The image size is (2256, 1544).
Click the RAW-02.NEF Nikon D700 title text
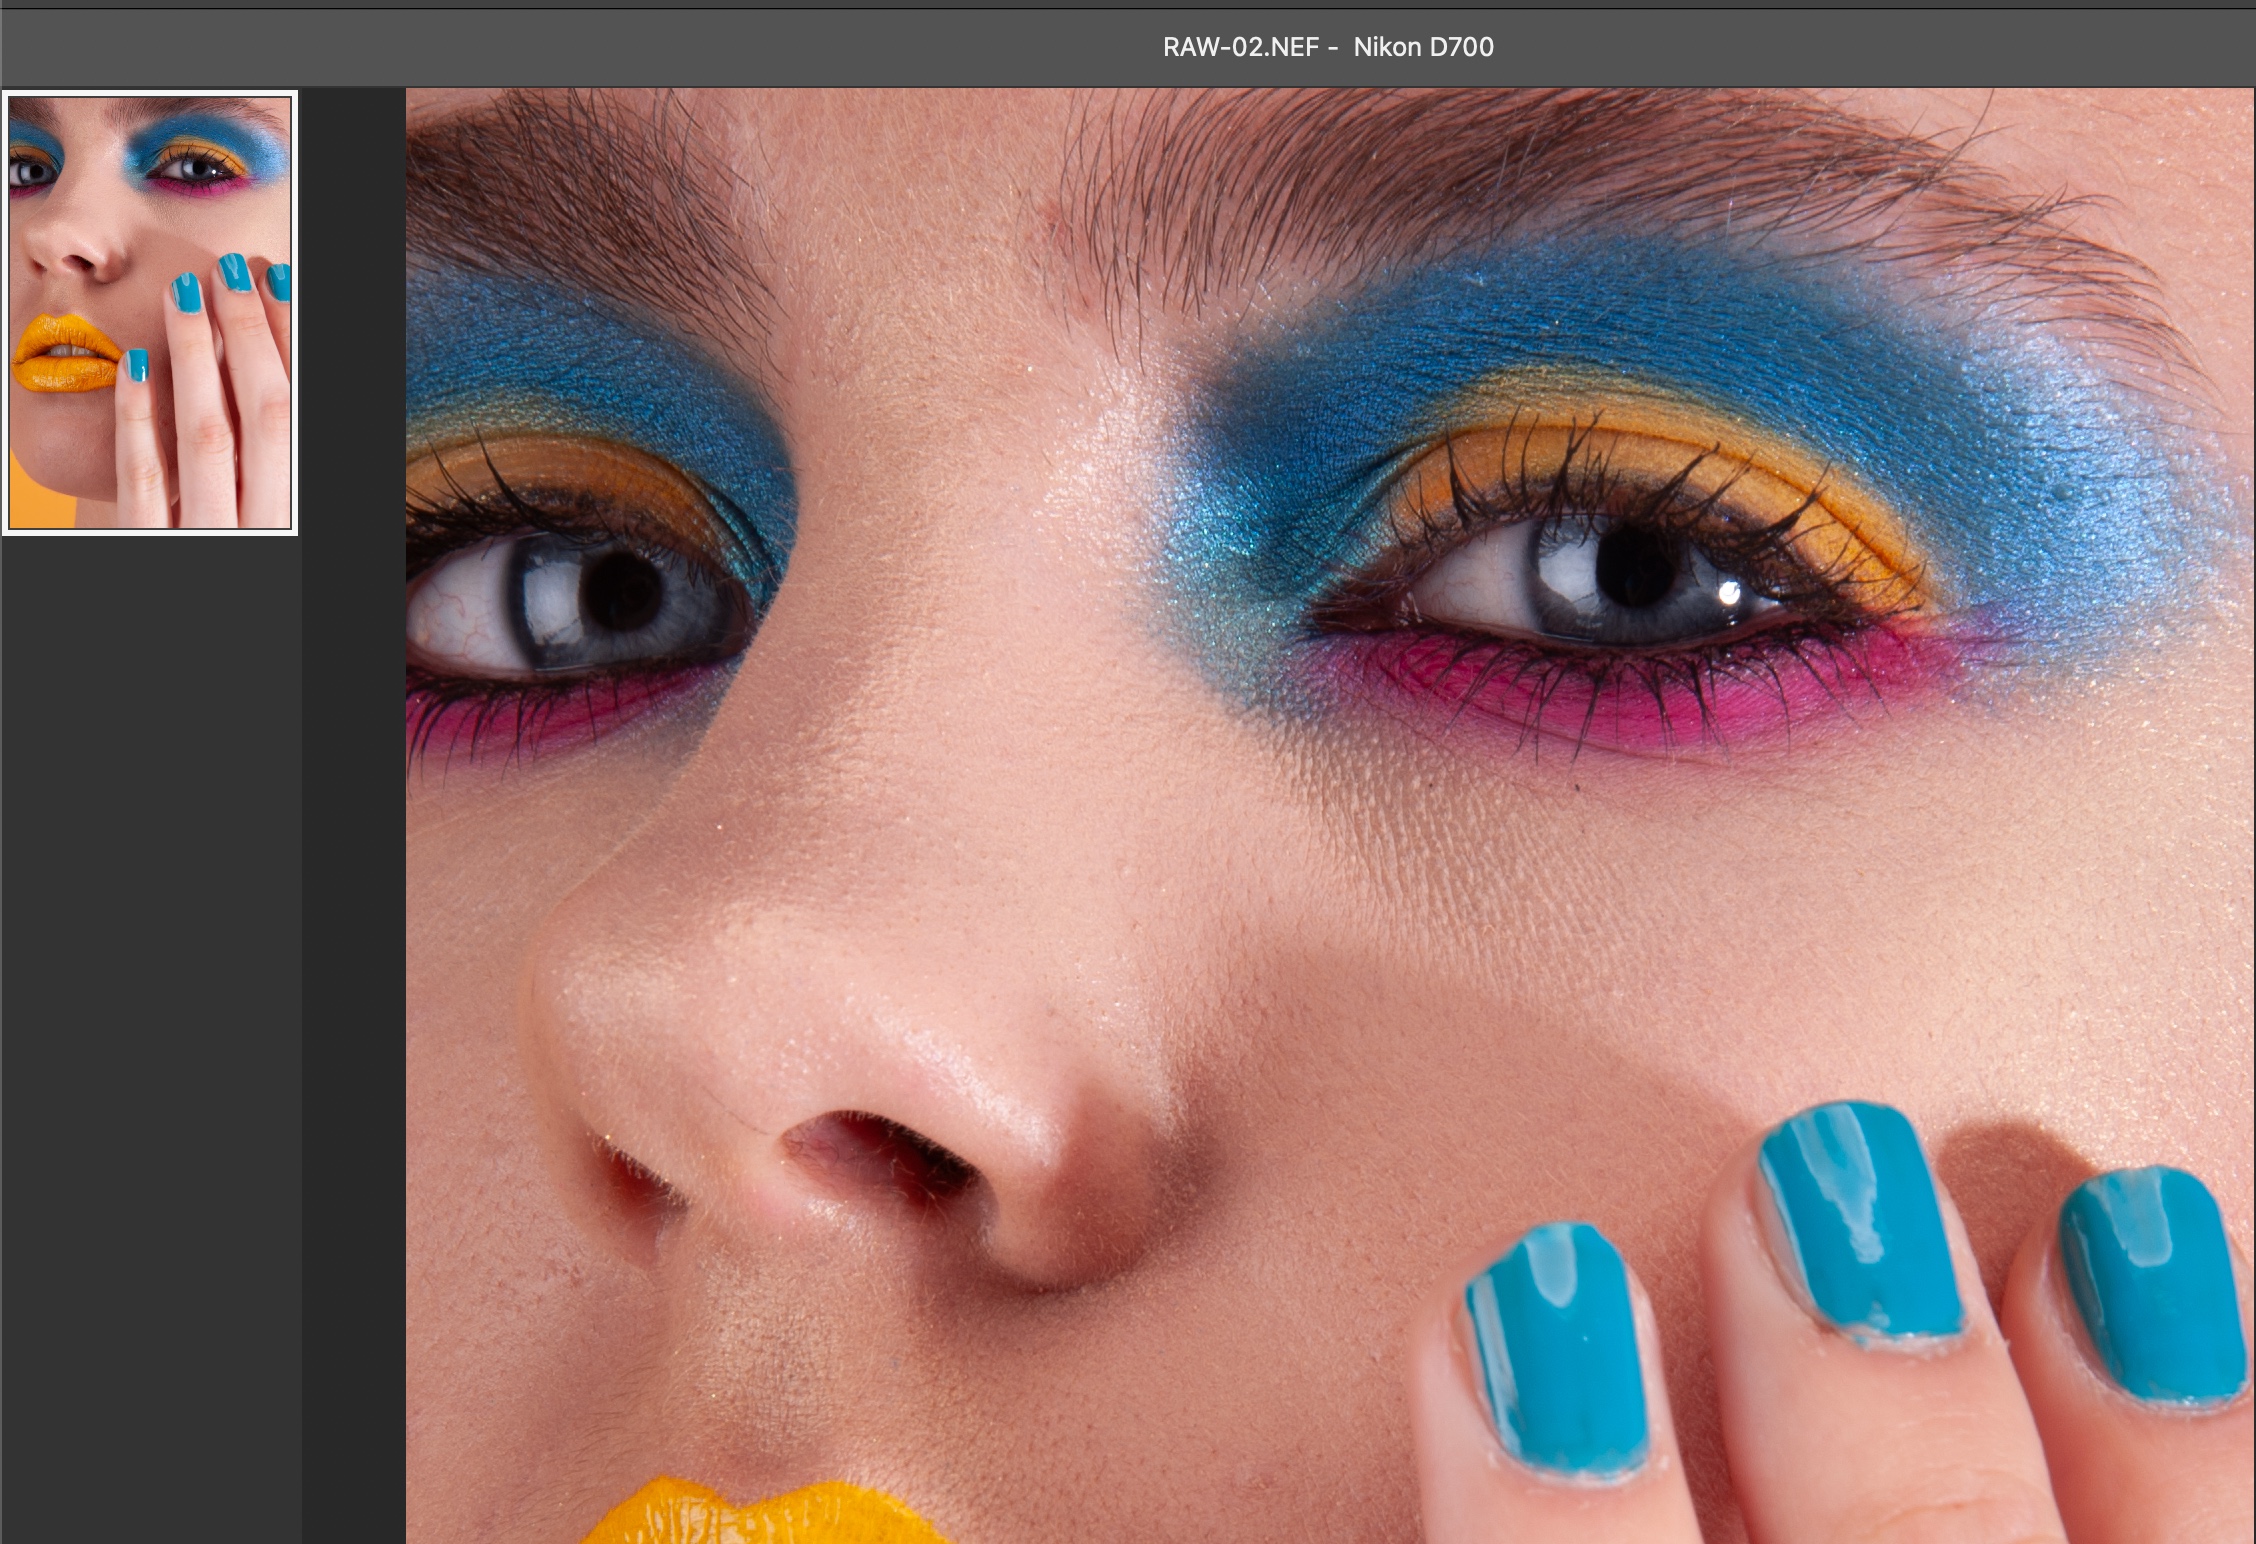click(x=1328, y=47)
